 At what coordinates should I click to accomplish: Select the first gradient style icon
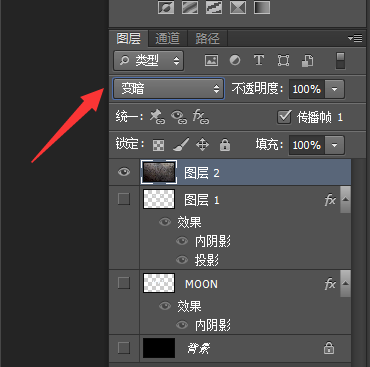(166, 7)
